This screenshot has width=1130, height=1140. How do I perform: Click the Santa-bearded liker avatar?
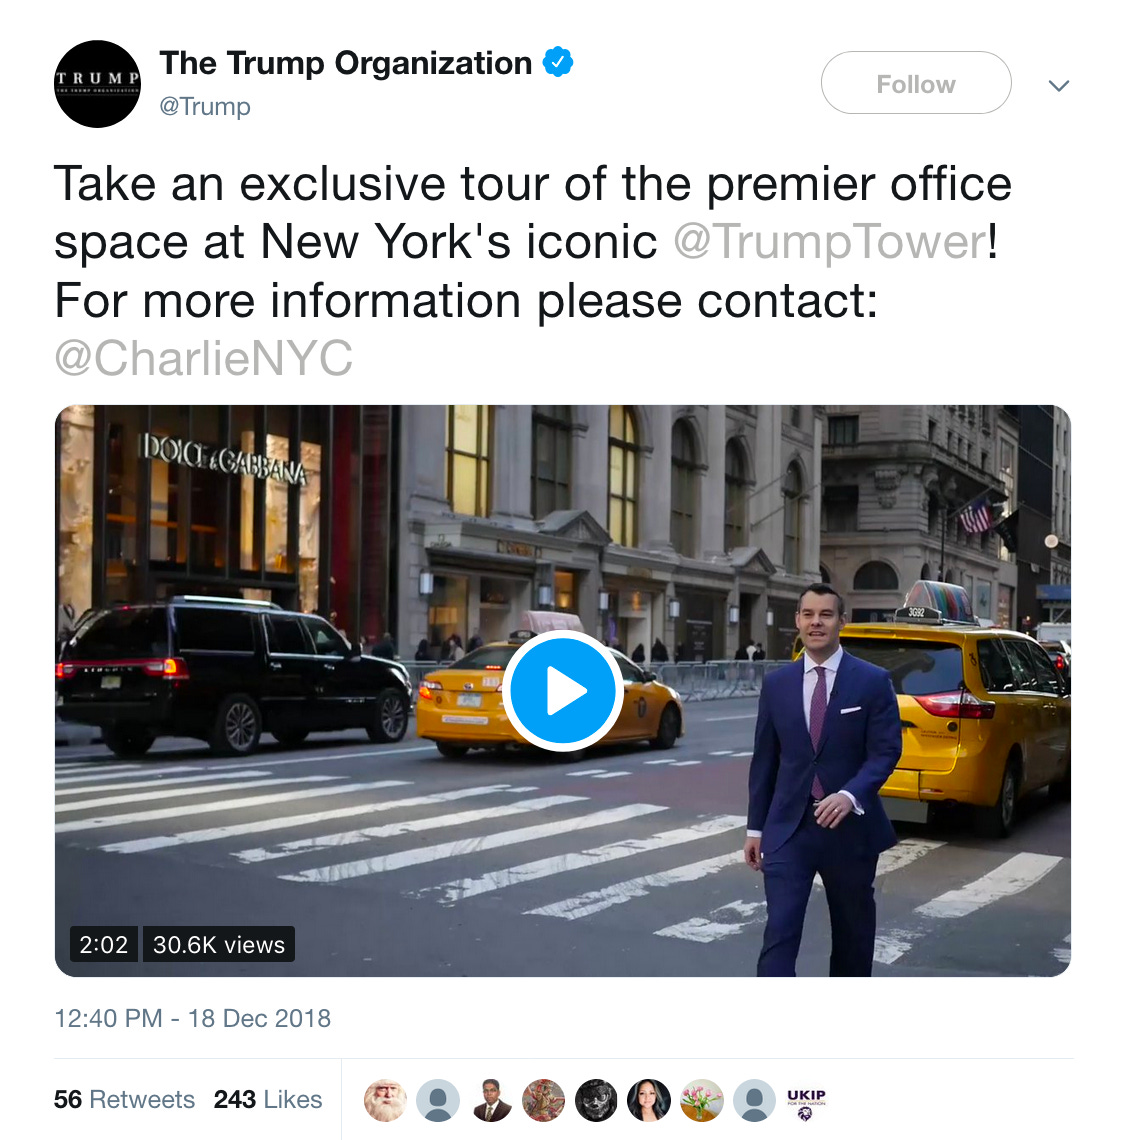pos(385,1100)
